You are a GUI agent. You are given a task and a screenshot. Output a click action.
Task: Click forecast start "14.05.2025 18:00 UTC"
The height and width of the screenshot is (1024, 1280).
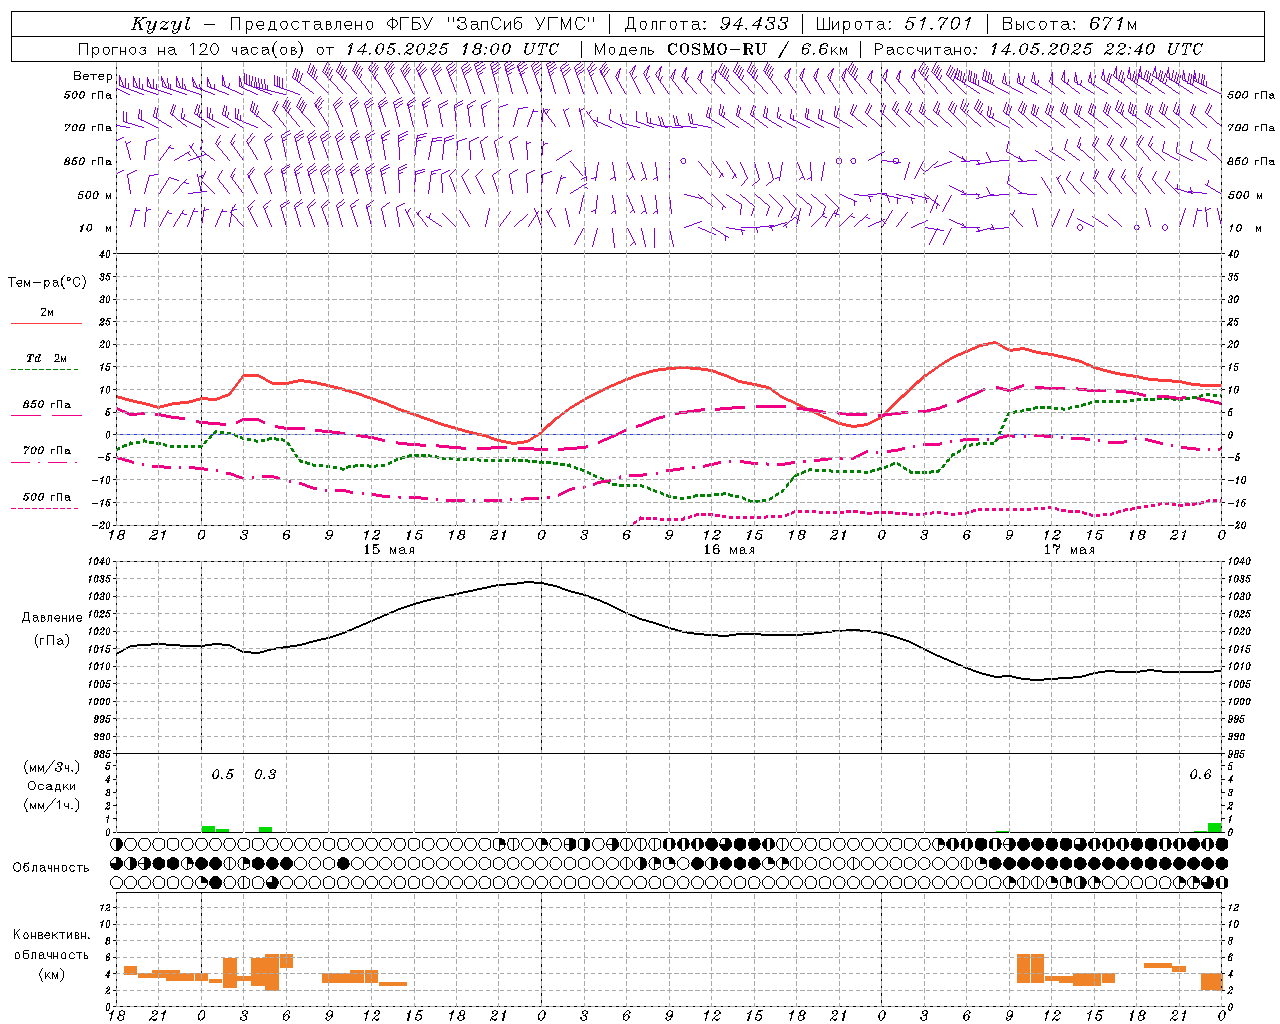pyautogui.click(x=452, y=49)
